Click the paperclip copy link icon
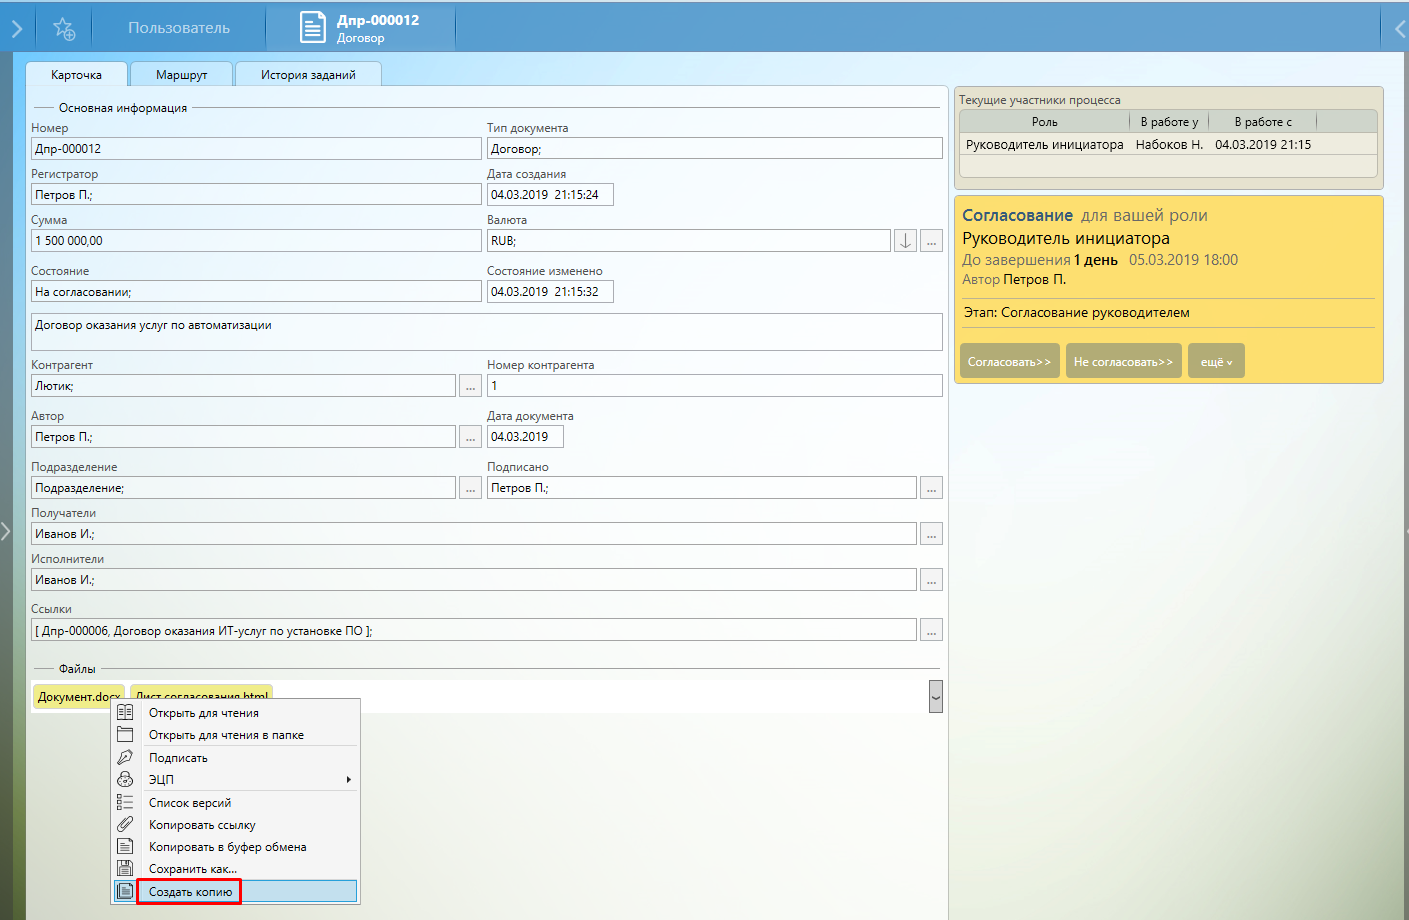This screenshot has height=920, width=1409. pyautogui.click(x=125, y=824)
